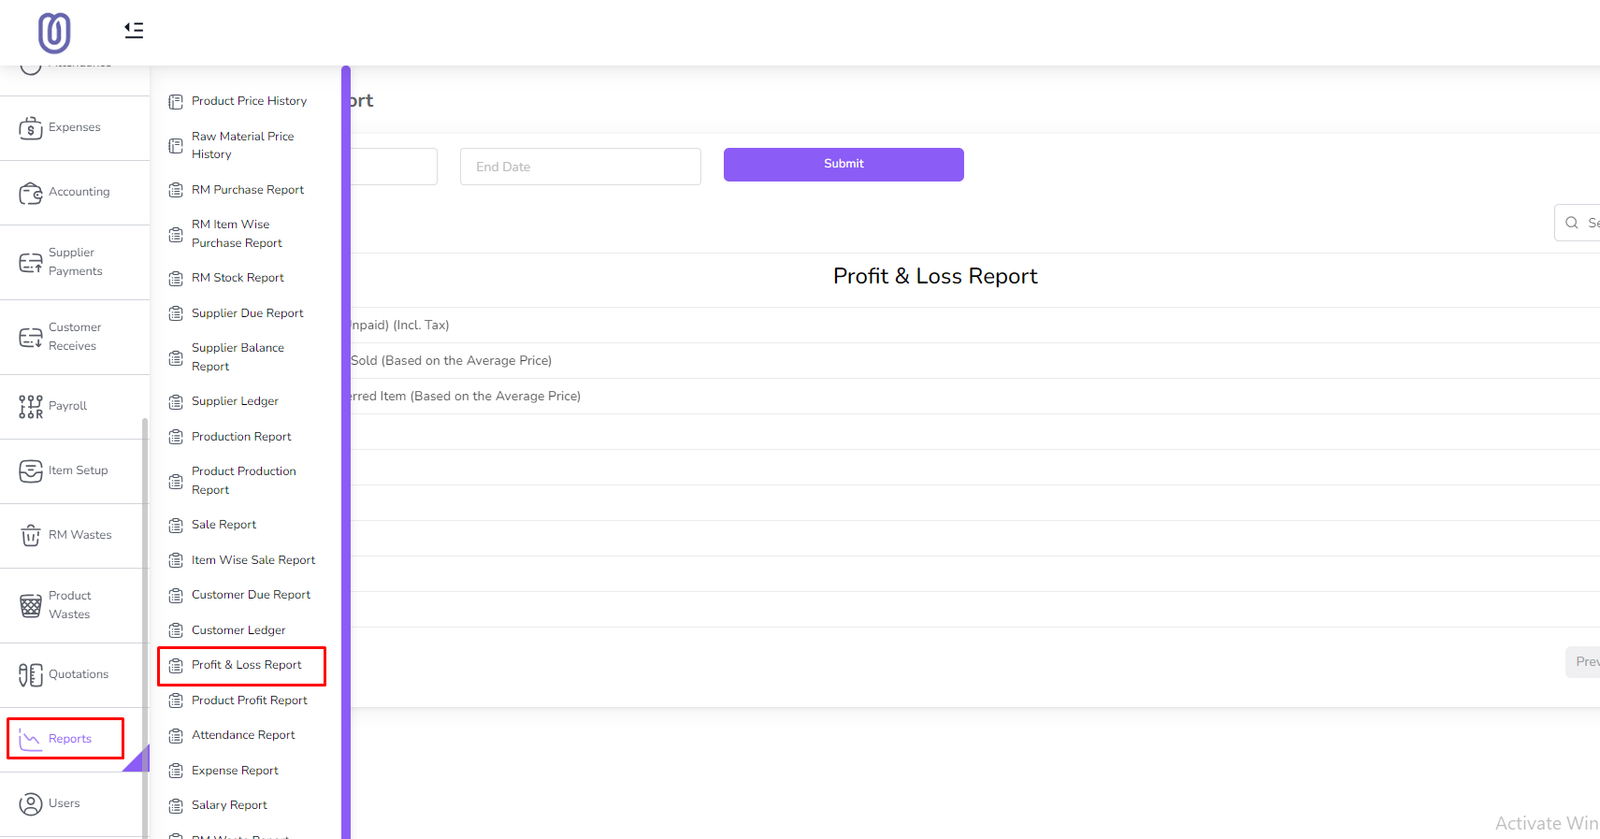This screenshot has height=839, width=1600.
Task: Open Expenses from the sidebar icon
Action: click(x=31, y=128)
